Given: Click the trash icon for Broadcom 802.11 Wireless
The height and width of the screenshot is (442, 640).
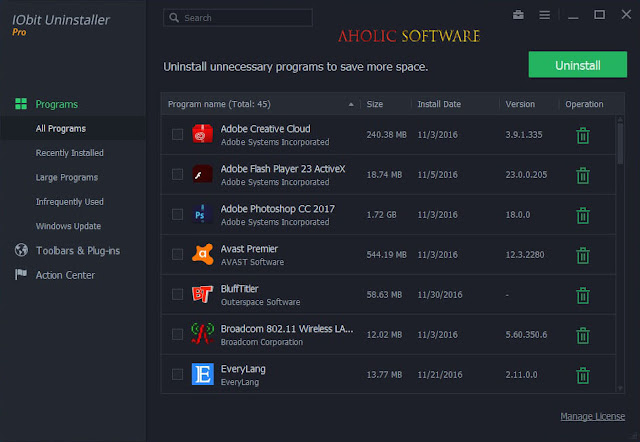Looking at the screenshot, I should coord(583,335).
